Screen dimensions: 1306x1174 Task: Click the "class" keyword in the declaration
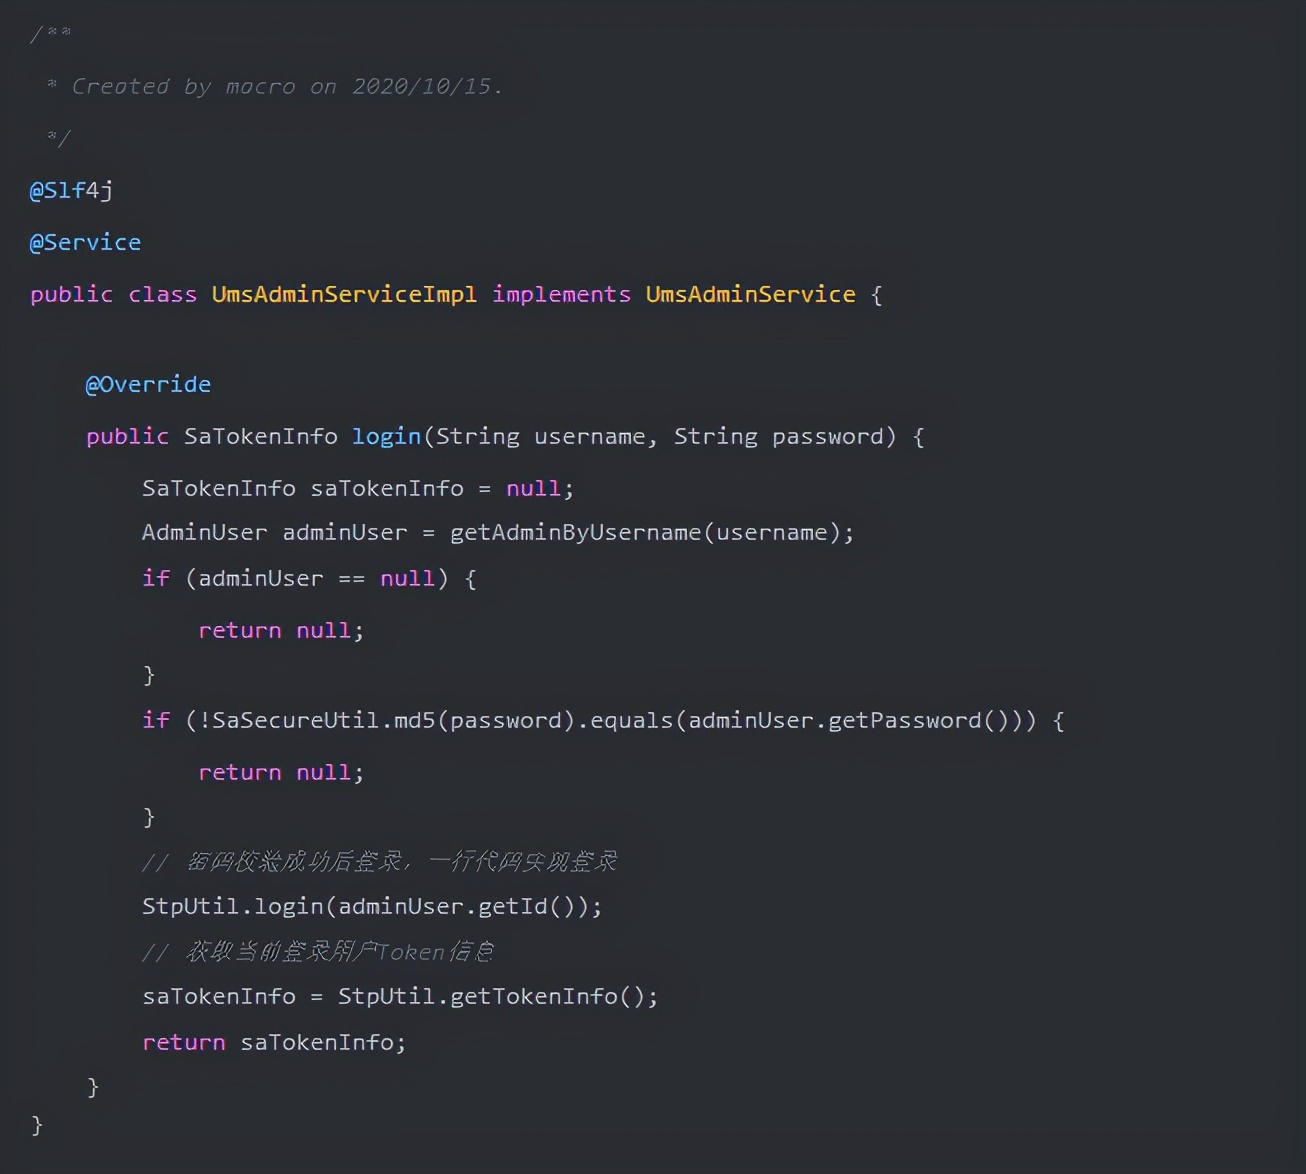pos(162,295)
